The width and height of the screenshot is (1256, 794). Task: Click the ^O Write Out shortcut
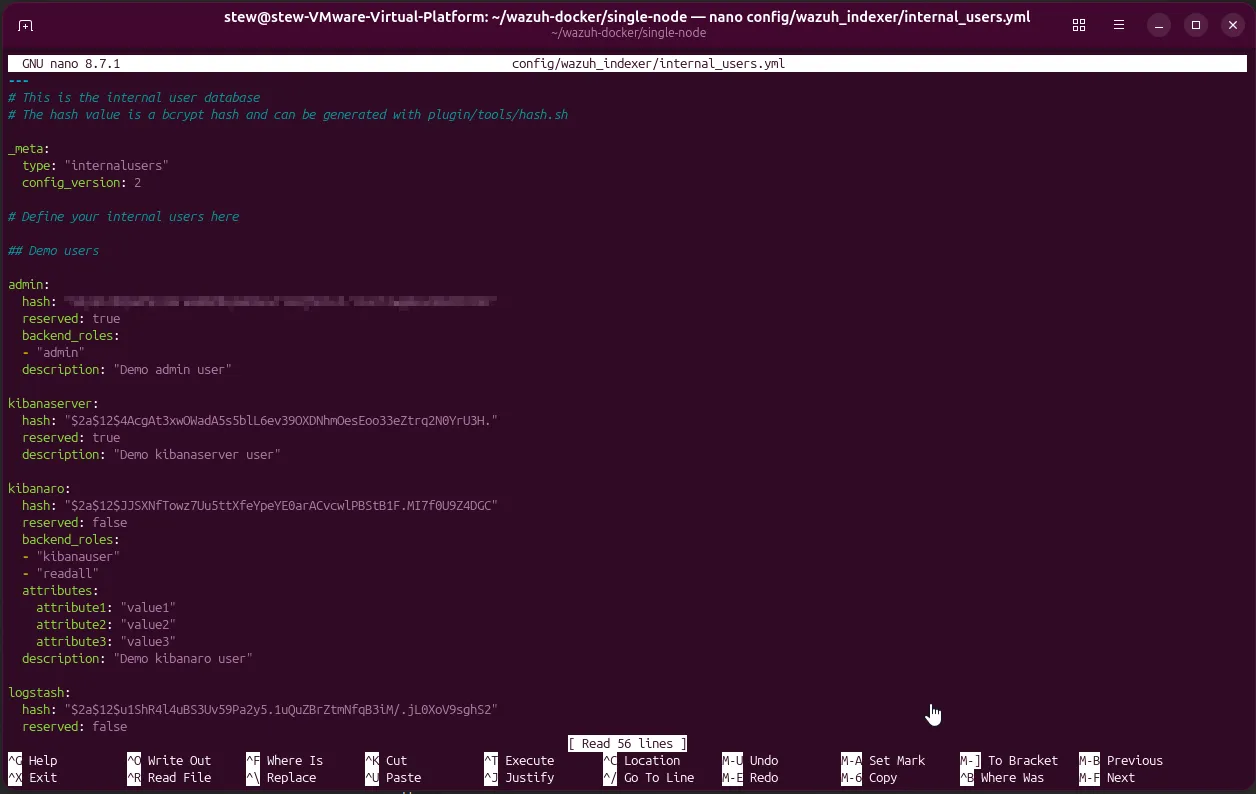point(169,761)
